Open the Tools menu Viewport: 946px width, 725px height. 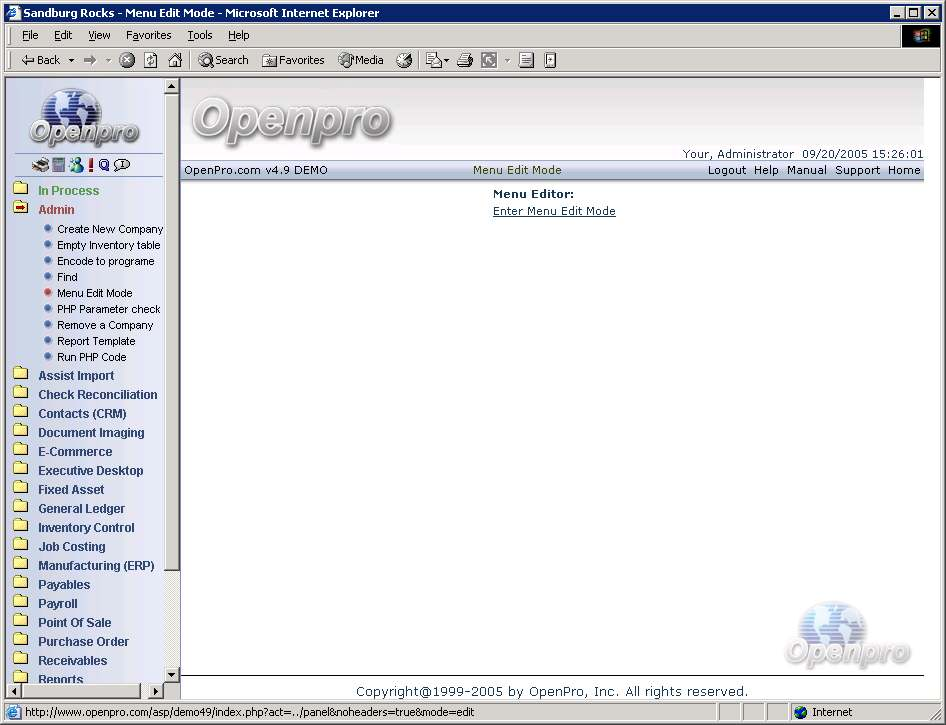[x=200, y=35]
